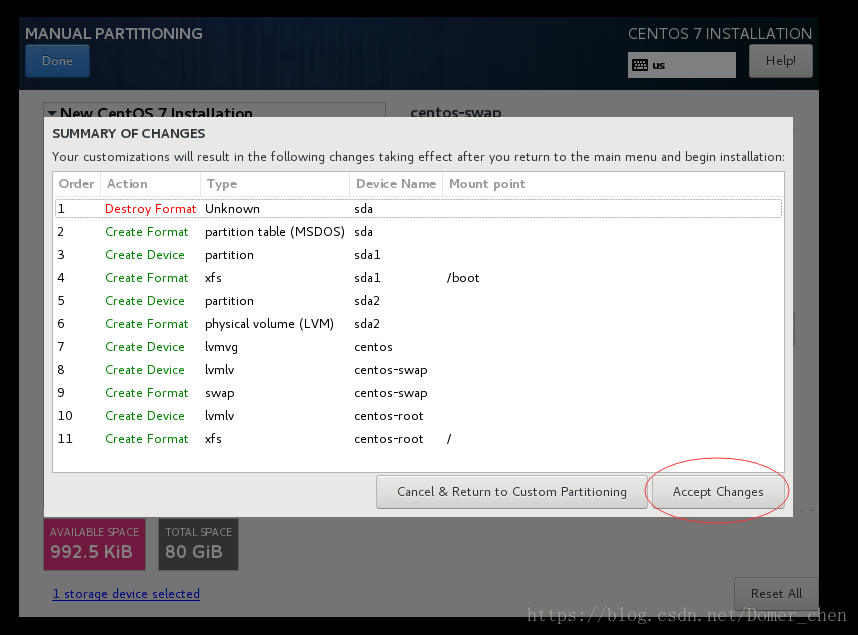Click the 'lvmvg' type cell
This screenshot has width=858, height=635.
[x=221, y=347]
